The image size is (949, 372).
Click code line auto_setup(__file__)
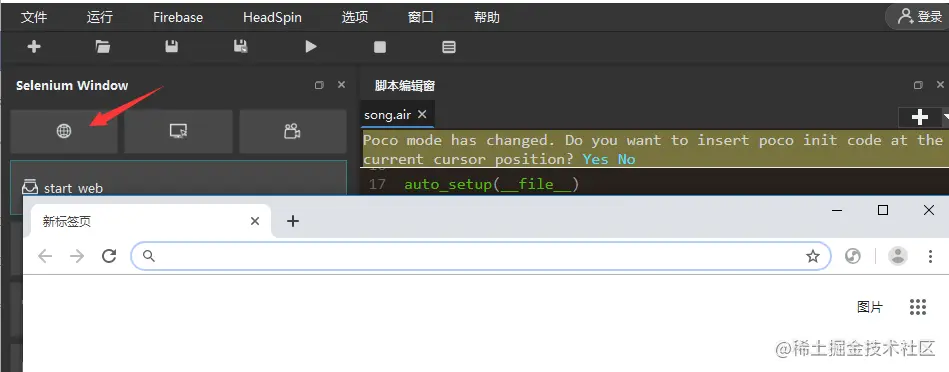[491, 184]
